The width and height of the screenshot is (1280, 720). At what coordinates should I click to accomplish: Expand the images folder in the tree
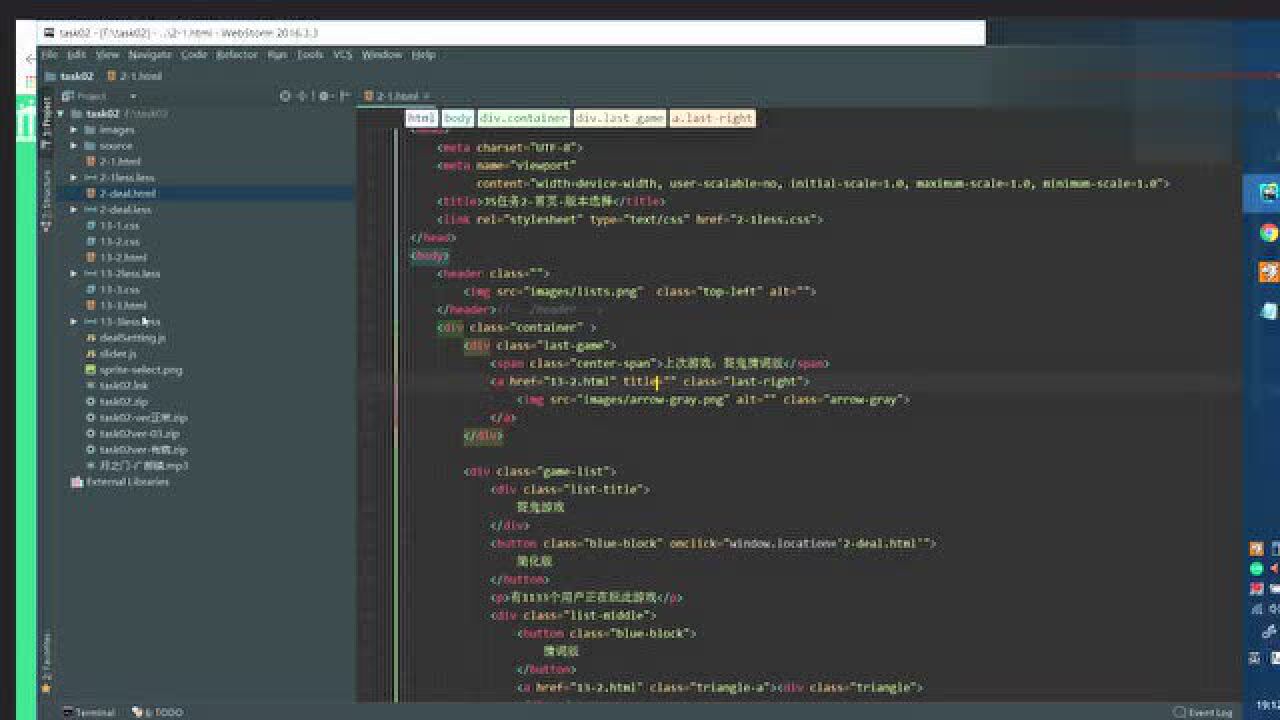74,130
